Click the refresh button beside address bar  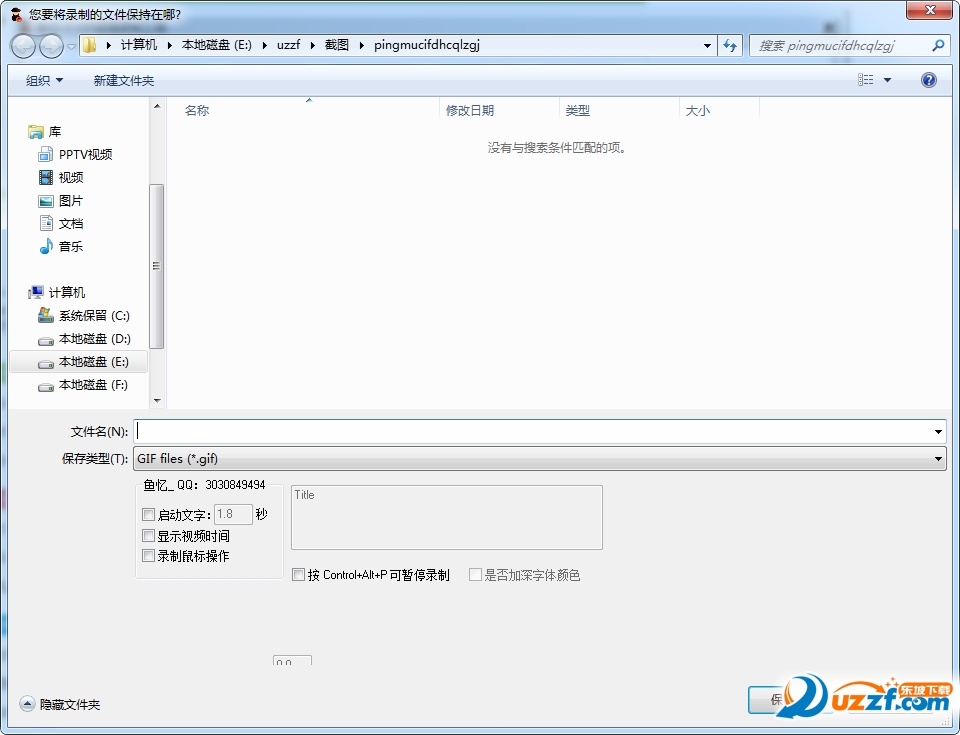pyautogui.click(x=730, y=45)
